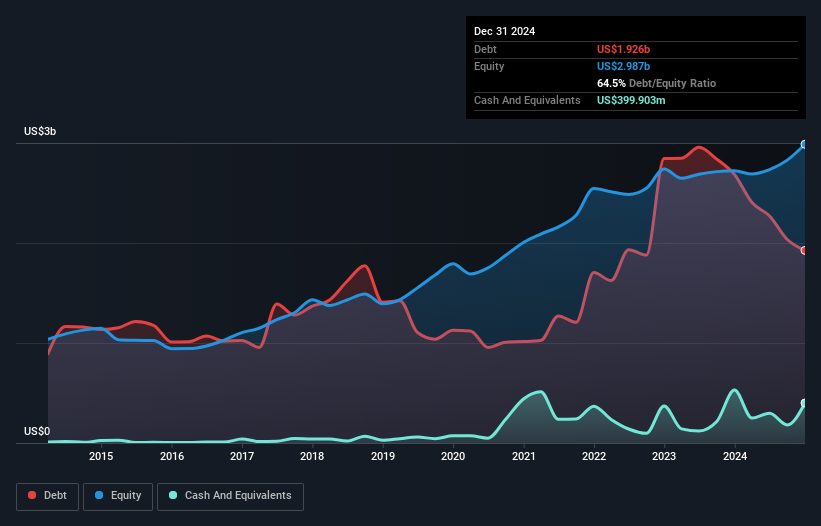Click the blue Equity legend dot
This screenshot has height=526, width=821.
pyautogui.click(x=99, y=495)
